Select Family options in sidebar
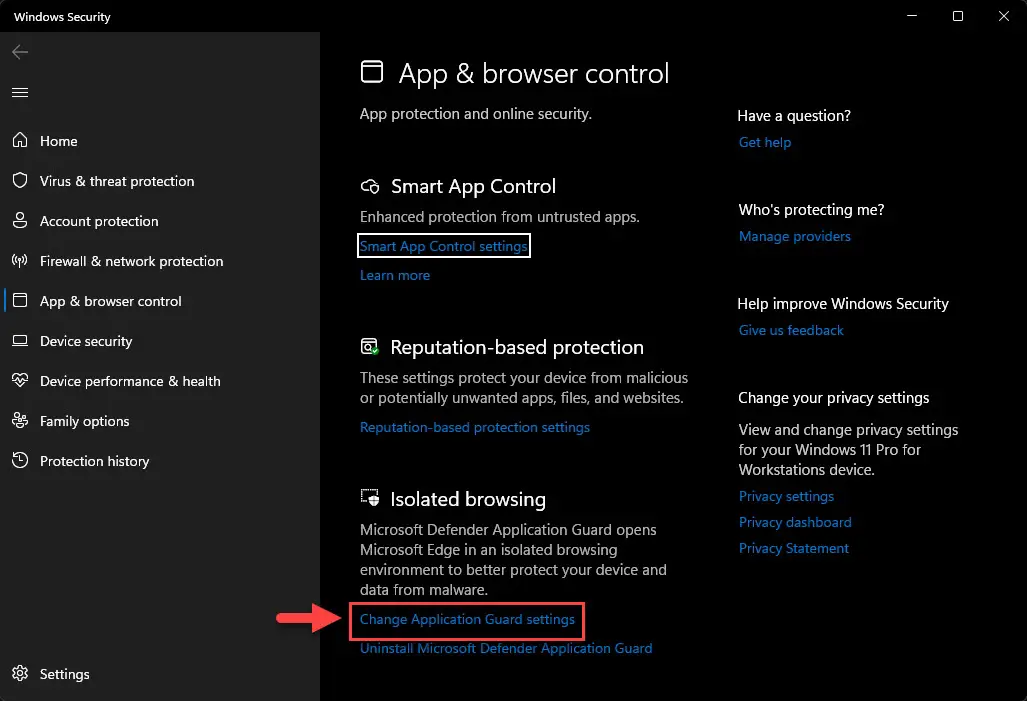 (84, 421)
